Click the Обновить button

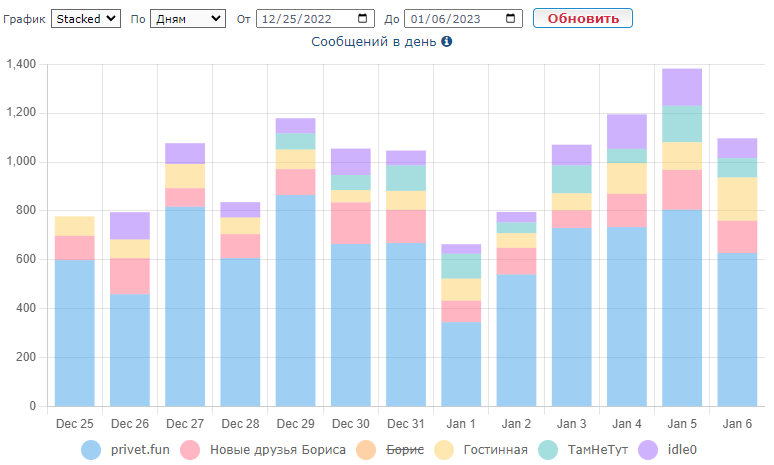coord(582,18)
